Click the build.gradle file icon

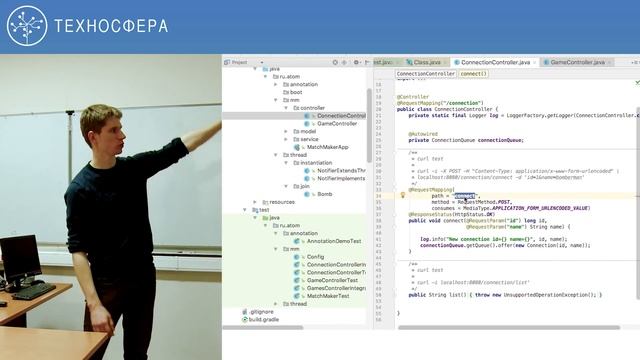[x=245, y=320]
